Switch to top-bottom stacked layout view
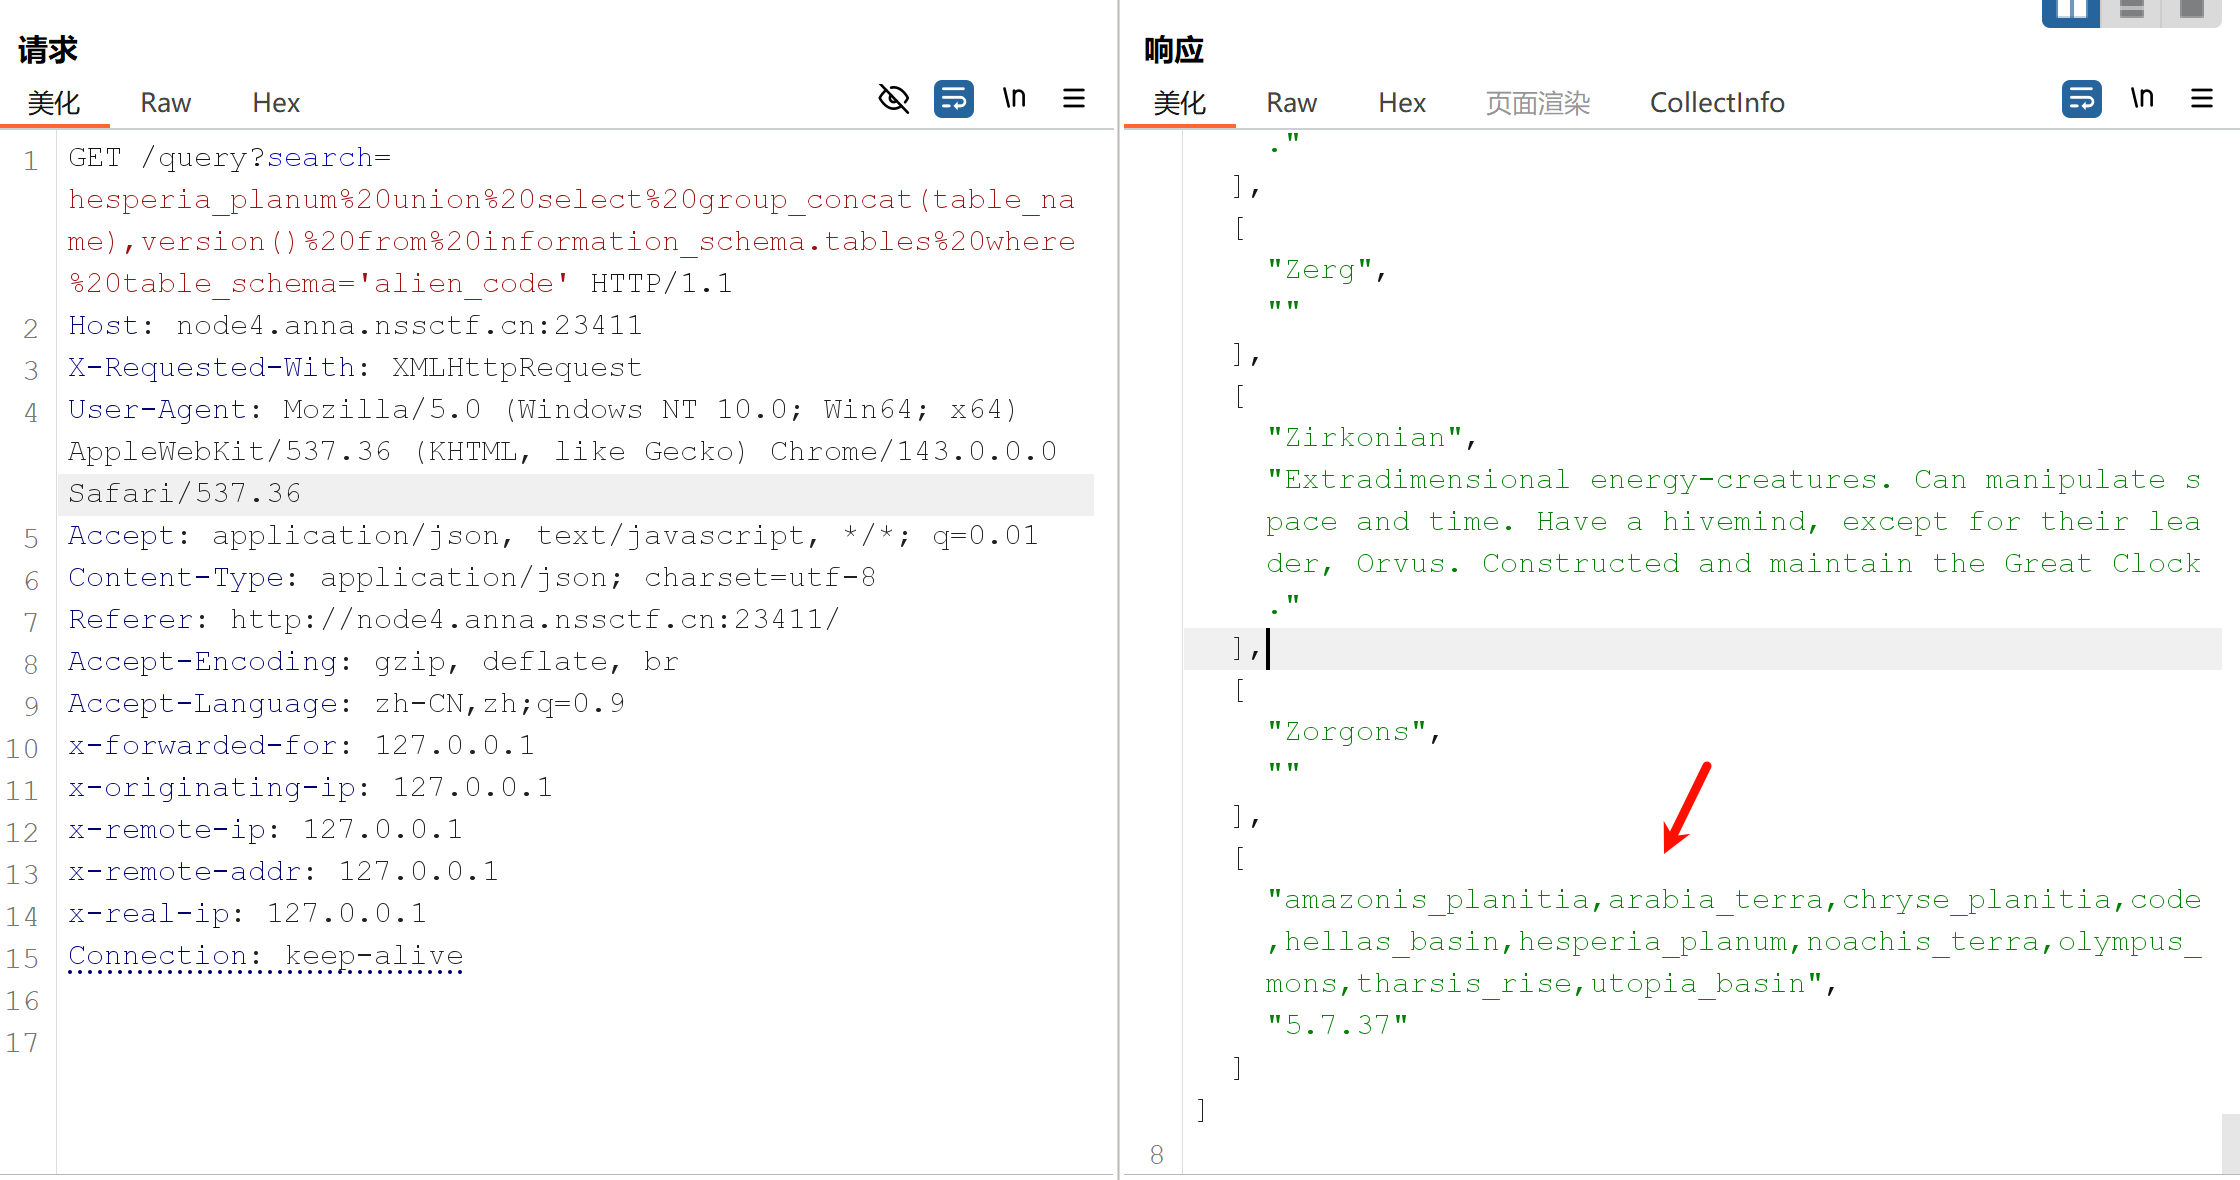 [2131, 11]
